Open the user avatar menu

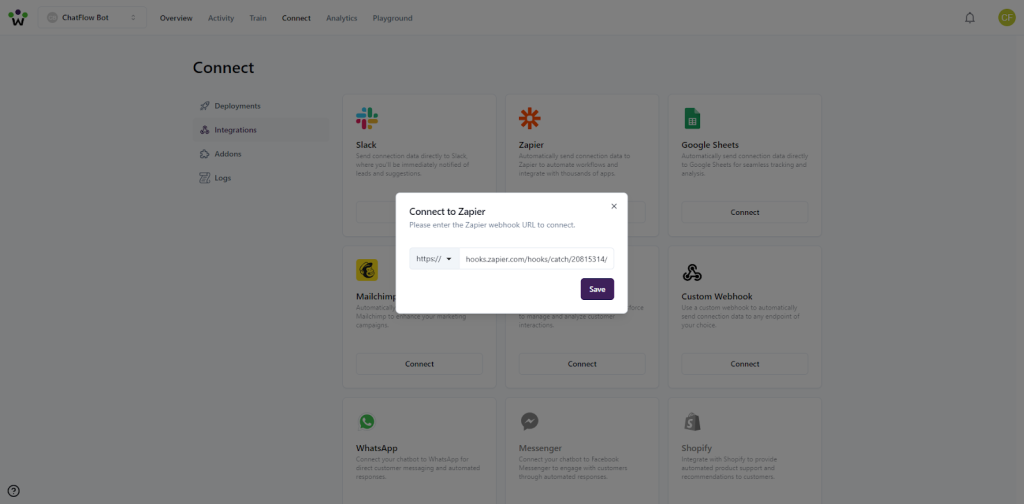point(1006,18)
